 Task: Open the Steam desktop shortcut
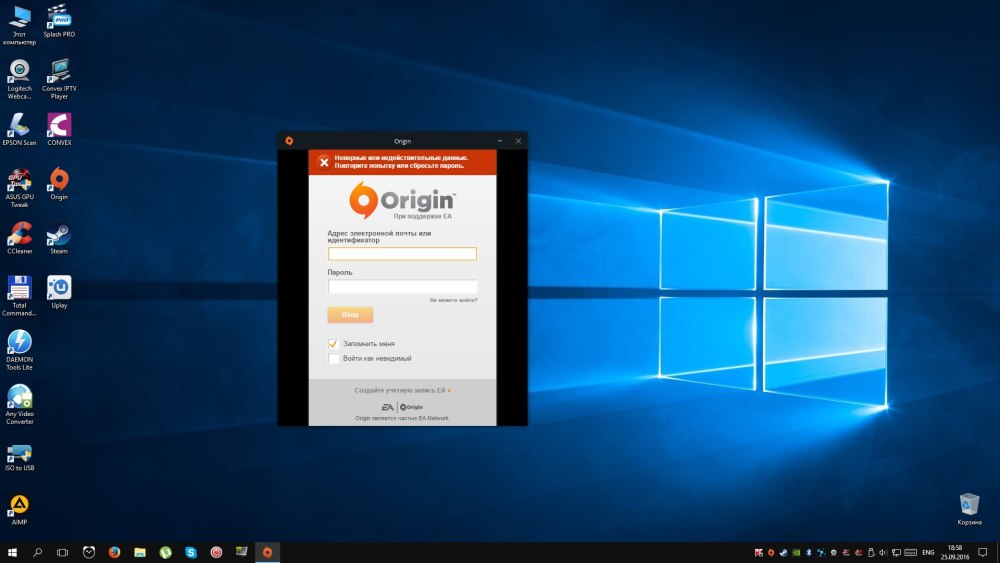(x=59, y=238)
